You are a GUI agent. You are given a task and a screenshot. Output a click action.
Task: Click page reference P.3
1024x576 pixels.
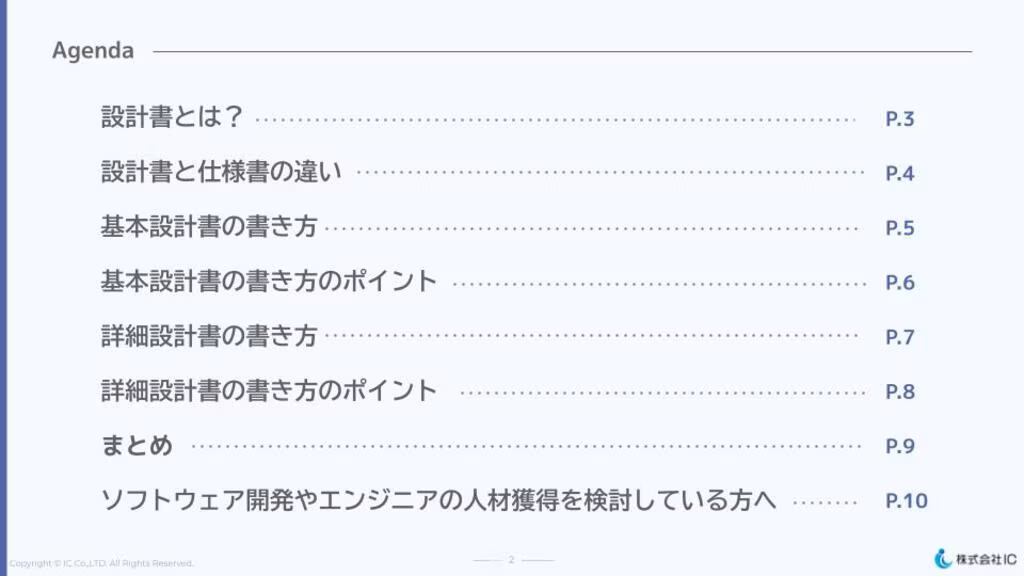[900, 119]
